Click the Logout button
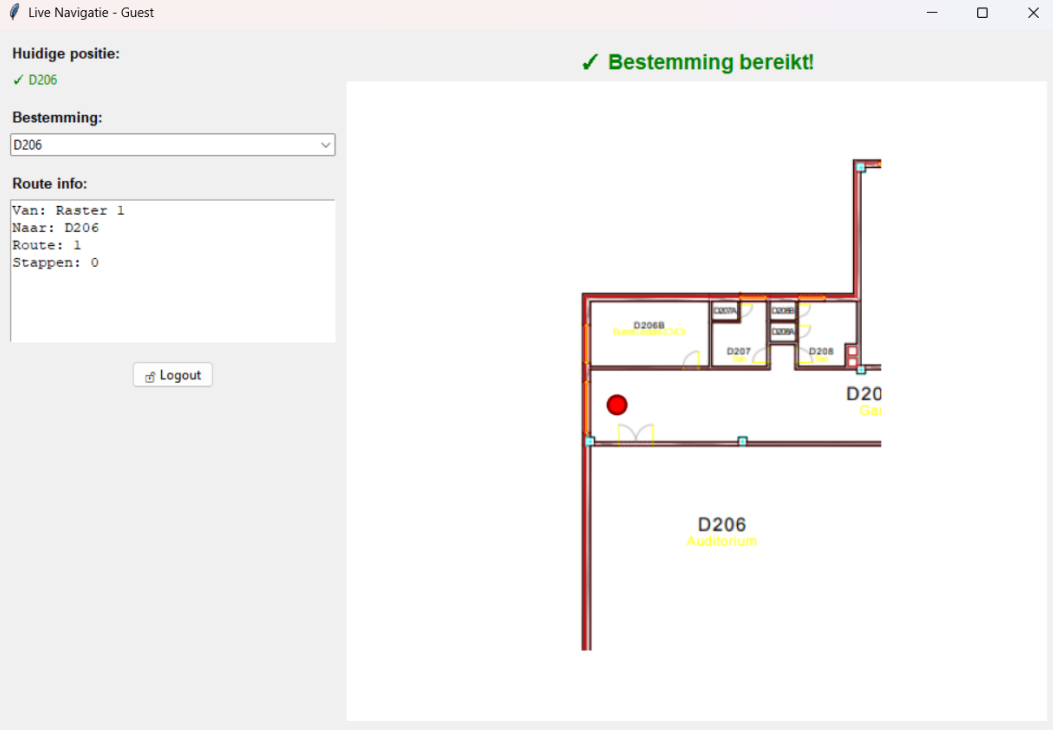 [173, 375]
